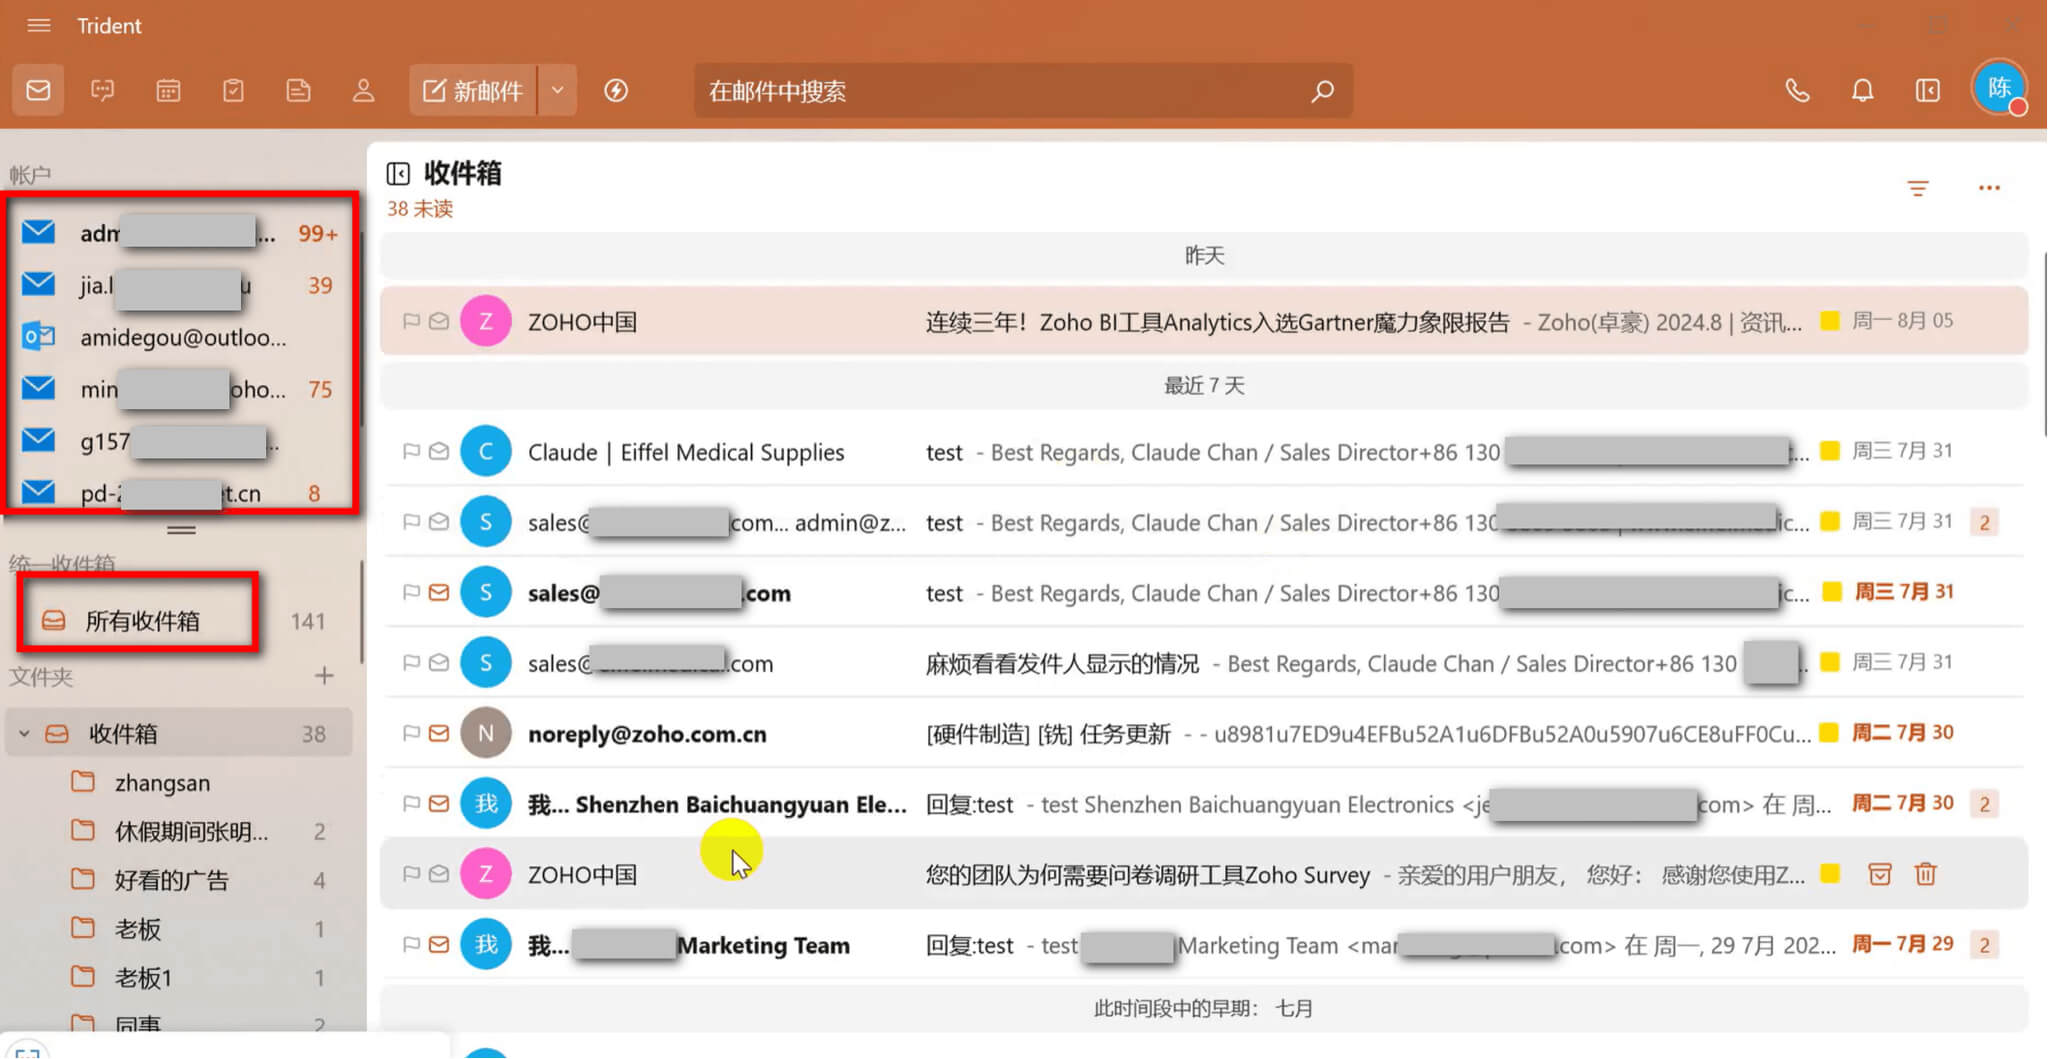Select the adm account with 99+ unread

tap(180, 233)
